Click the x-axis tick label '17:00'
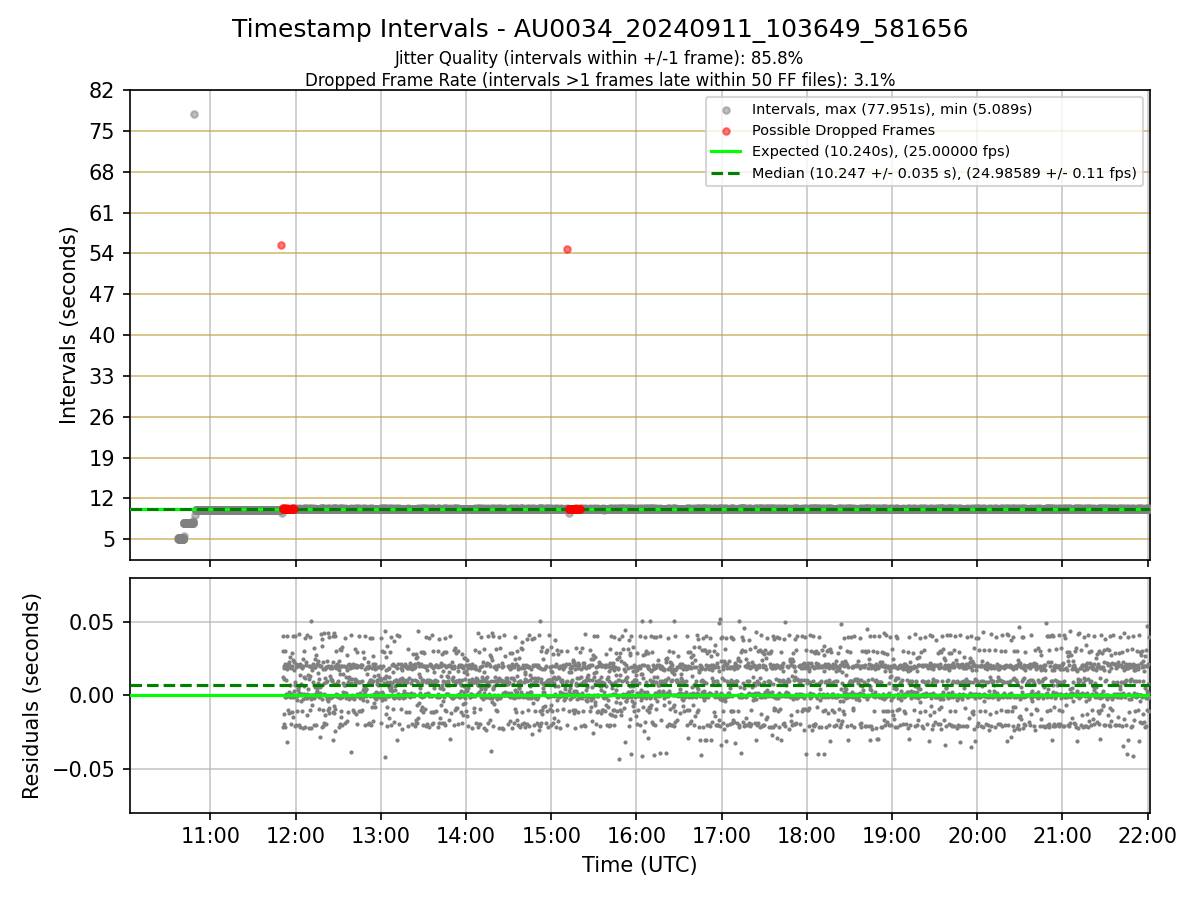 tap(722, 835)
